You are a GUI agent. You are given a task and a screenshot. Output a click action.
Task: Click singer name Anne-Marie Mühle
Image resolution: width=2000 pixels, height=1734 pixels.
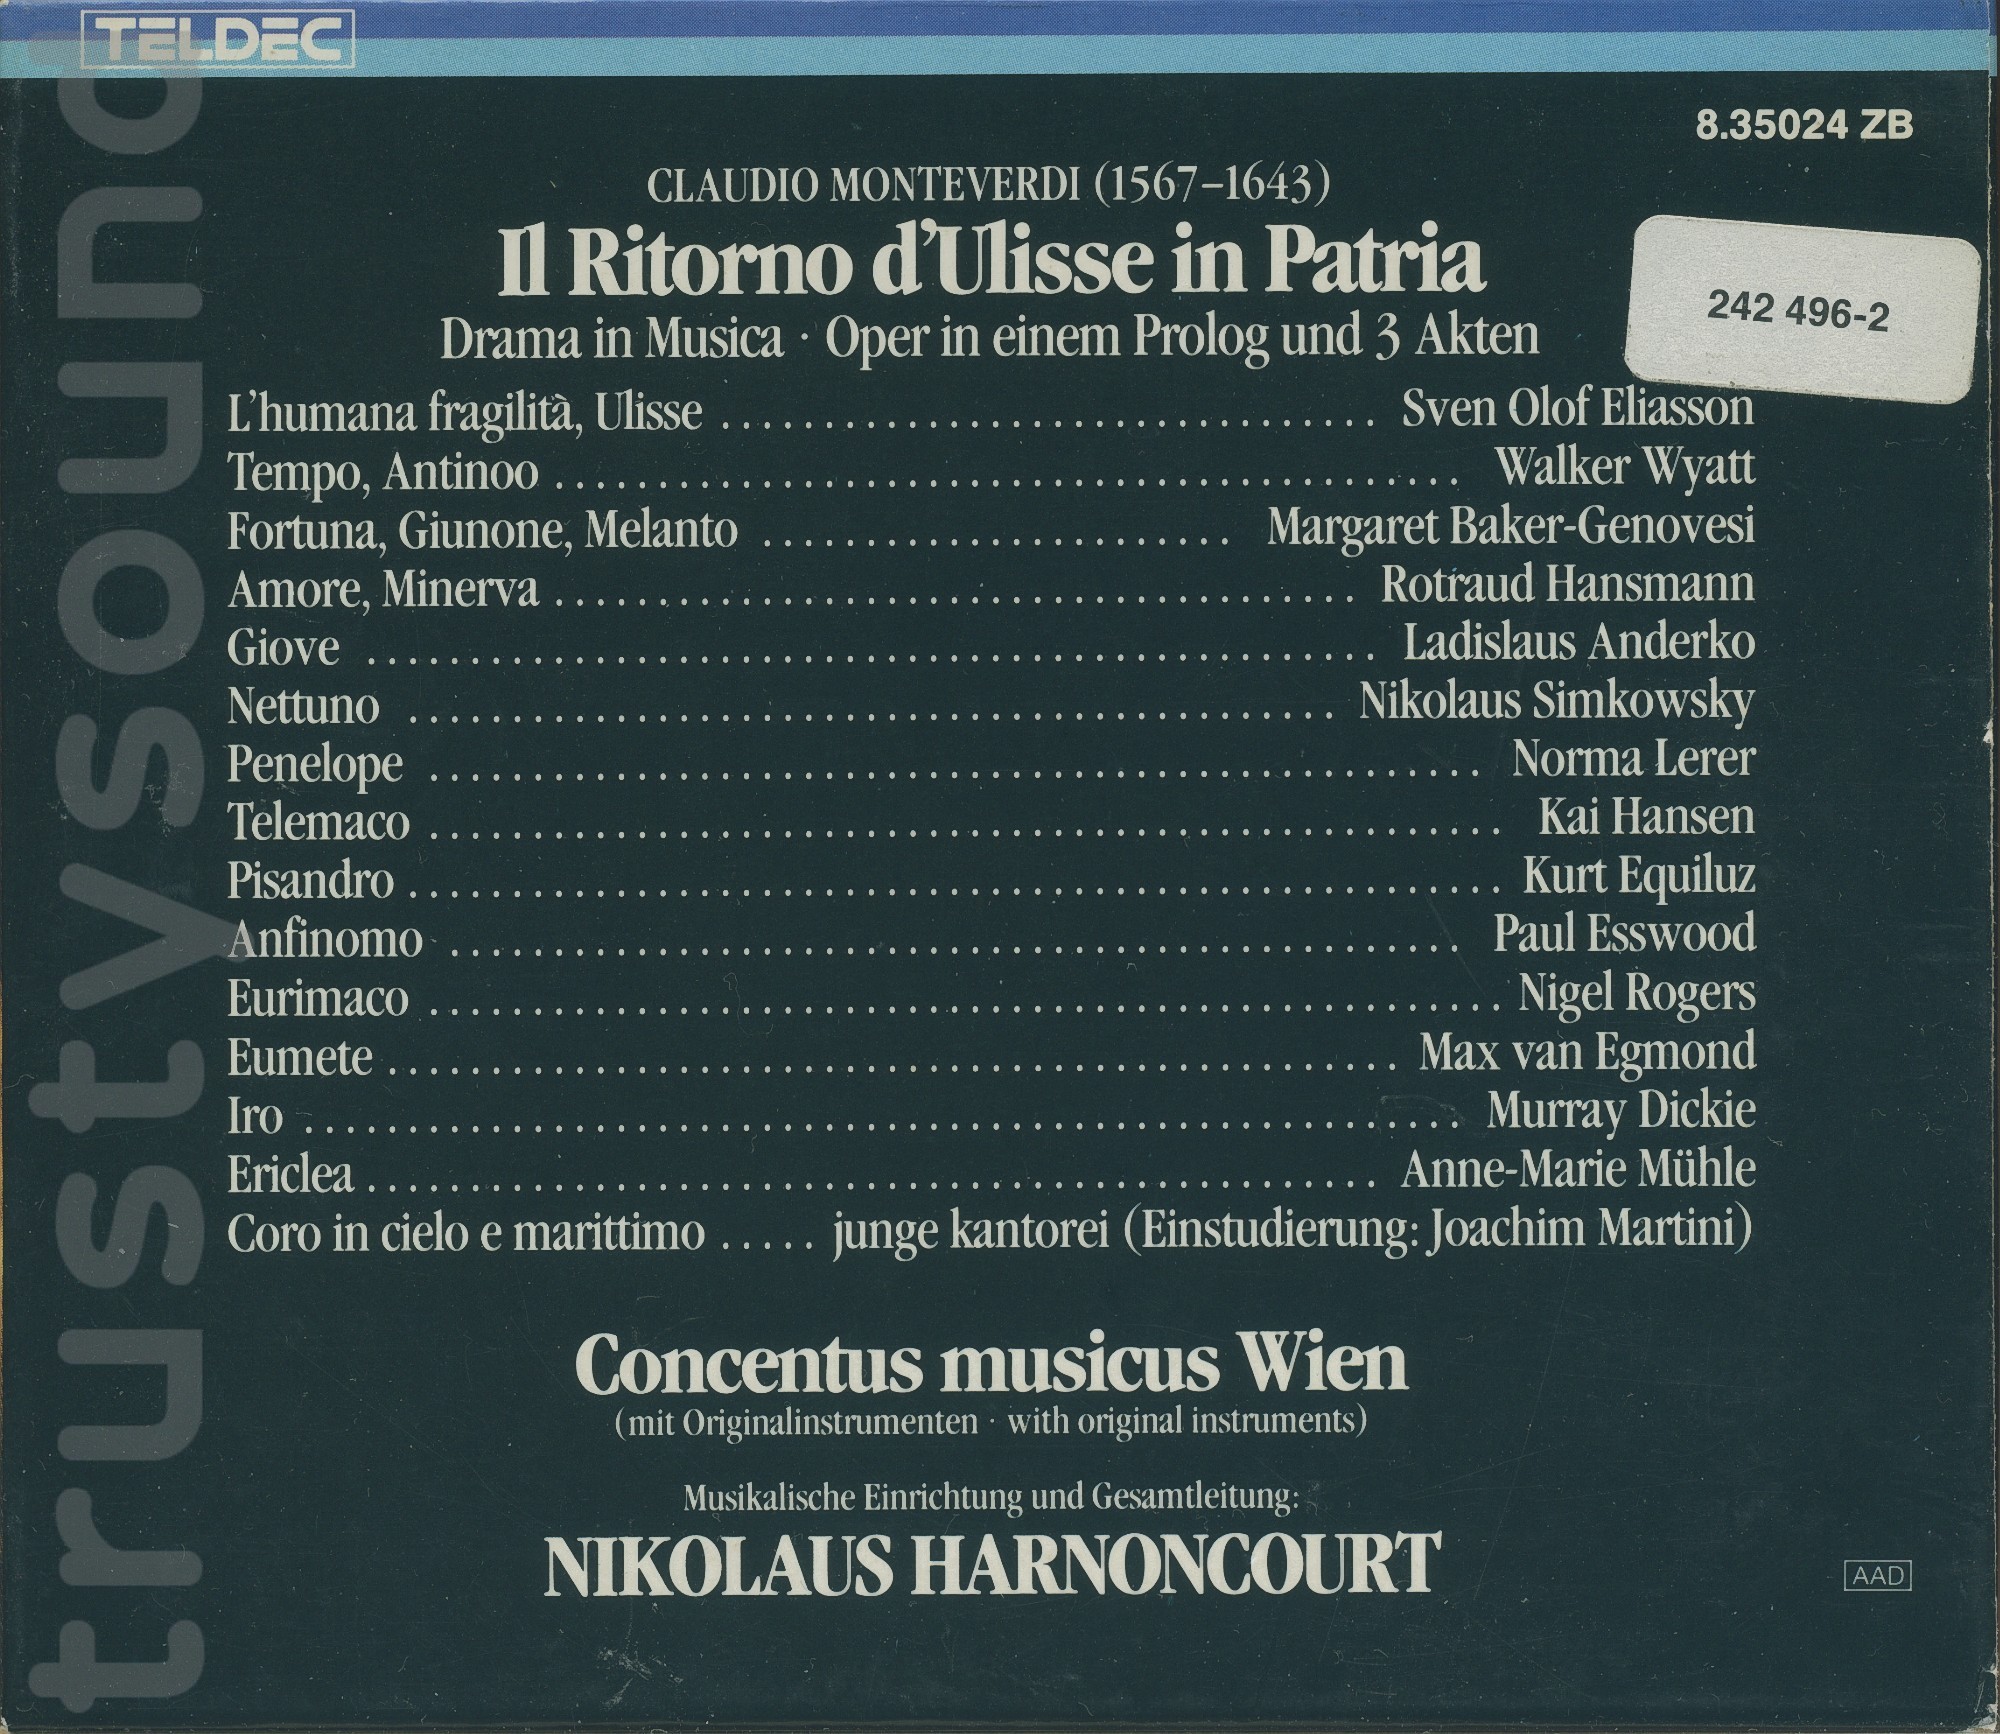point(1578,1168)
